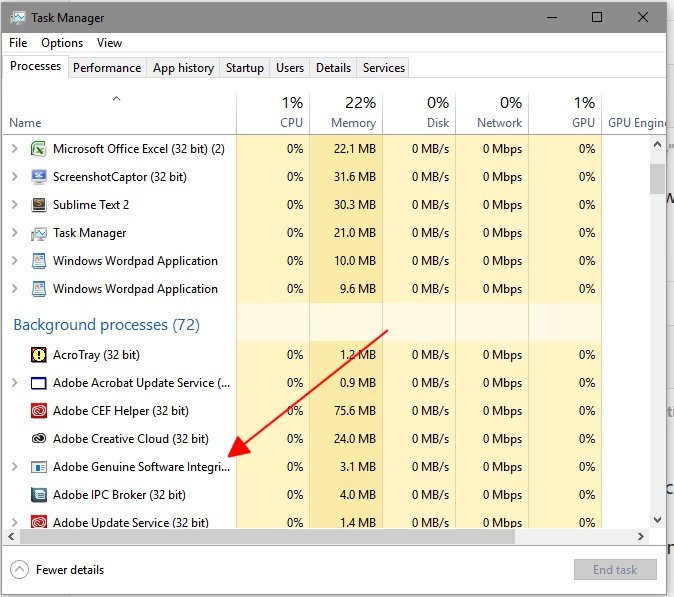Click the horizontal scrollbar thumb
The image size is (674, 597).
click(267, 536)
